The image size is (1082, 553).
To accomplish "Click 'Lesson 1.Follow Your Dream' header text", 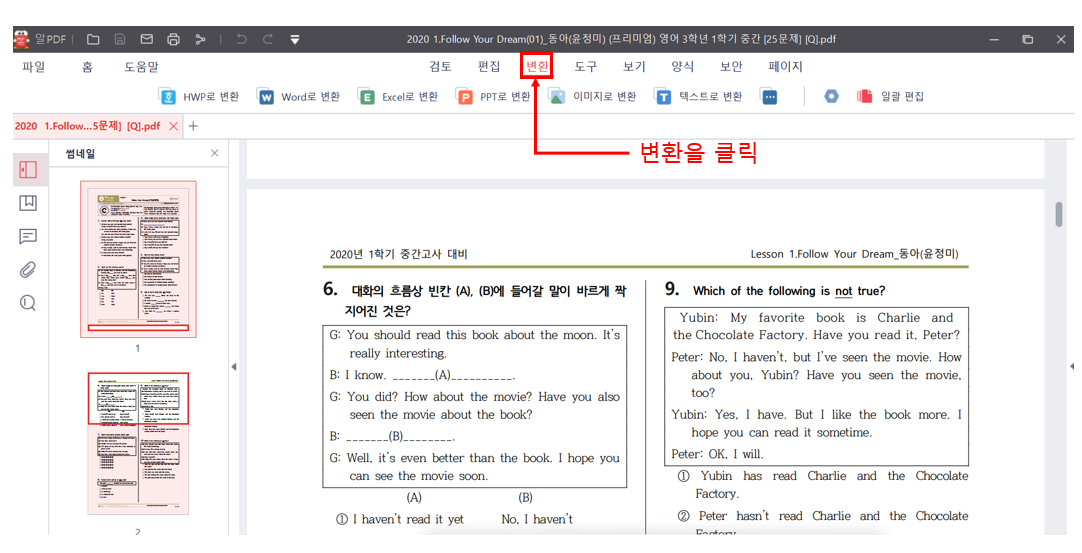I will click(823, 254).
